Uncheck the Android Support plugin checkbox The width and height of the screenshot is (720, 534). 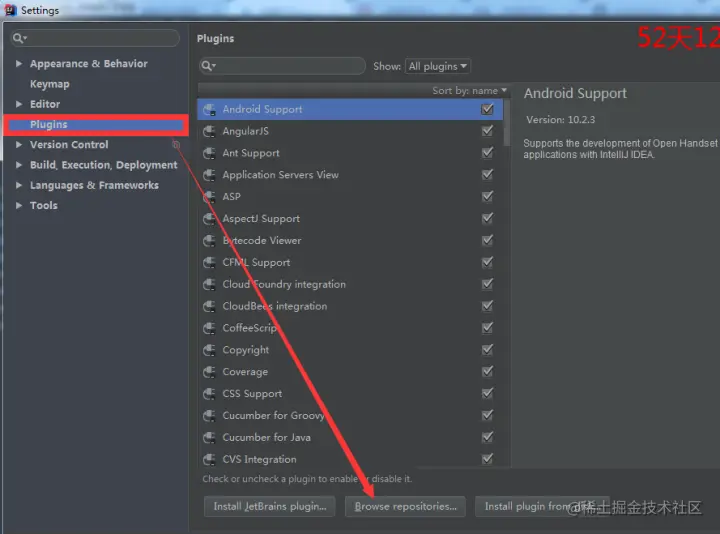tap(487, 109)
